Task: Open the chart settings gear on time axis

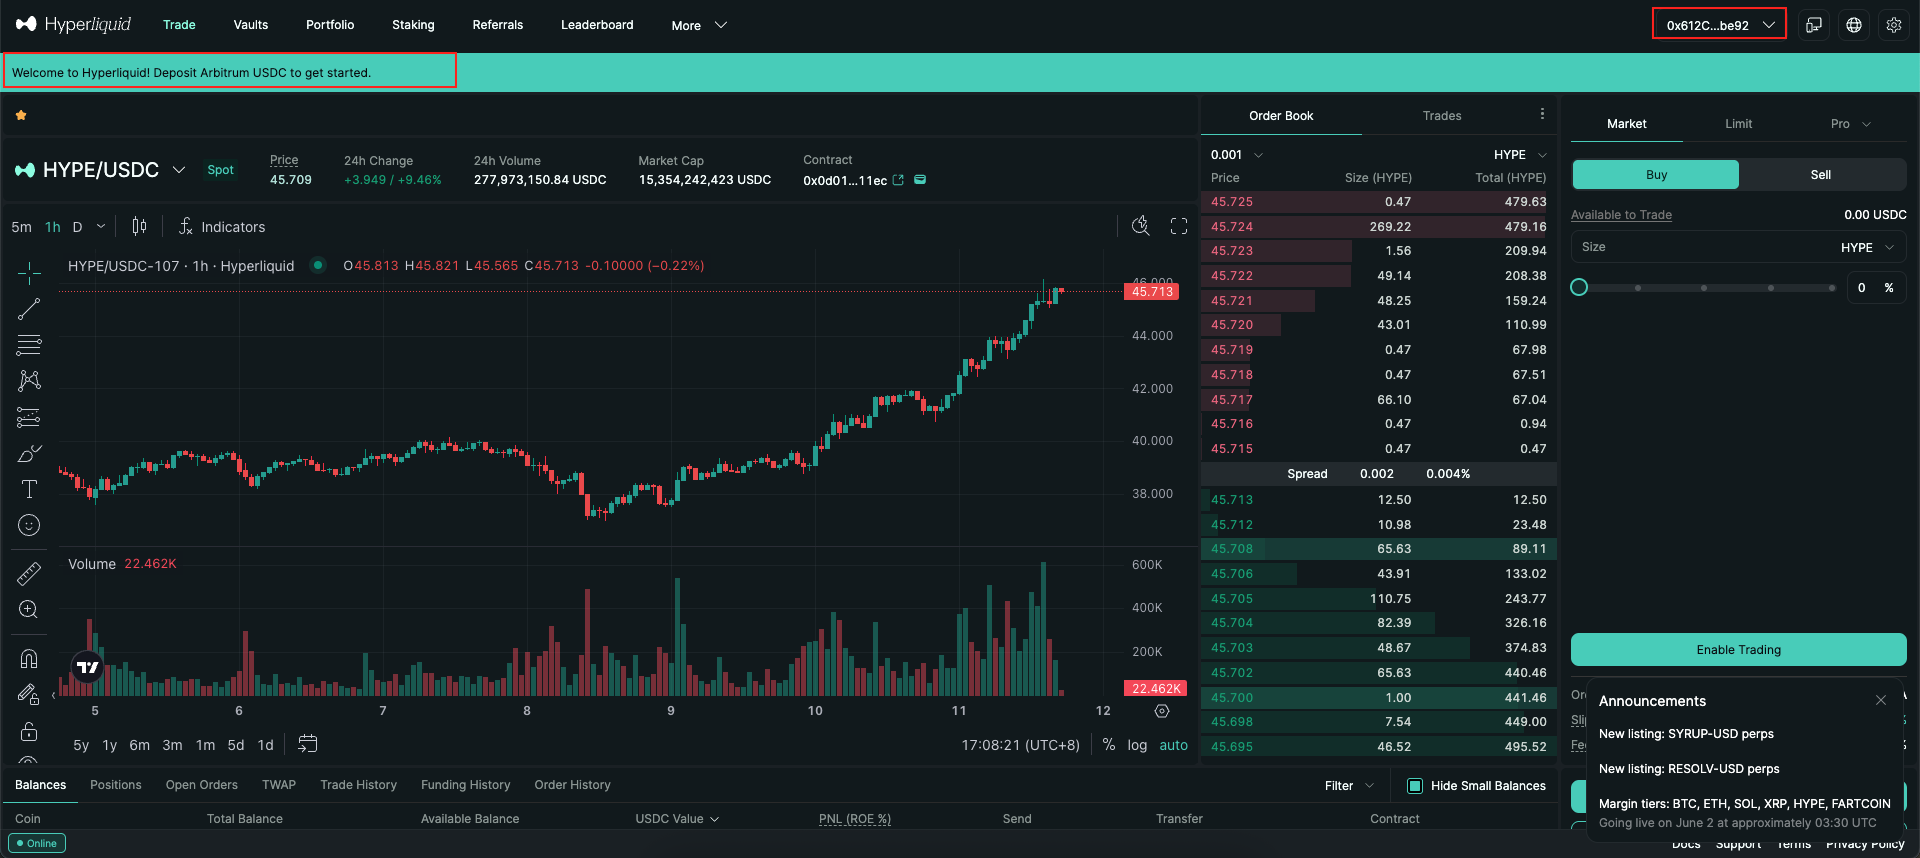Action: pos(1162,711)
